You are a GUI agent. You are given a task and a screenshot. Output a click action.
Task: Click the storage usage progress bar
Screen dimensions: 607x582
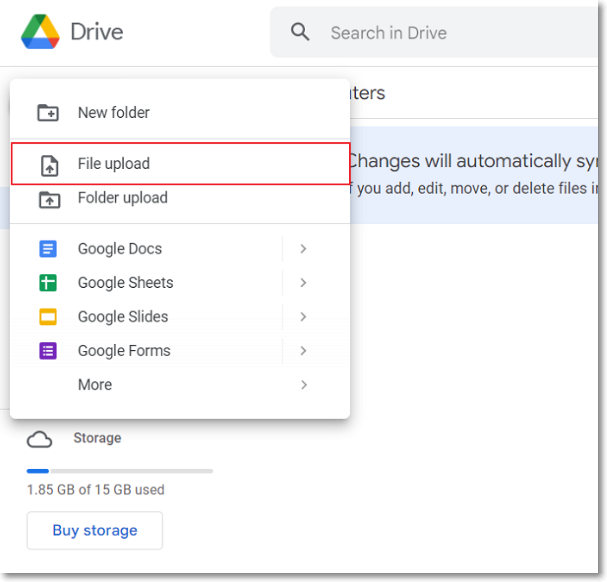coord(120,471)
